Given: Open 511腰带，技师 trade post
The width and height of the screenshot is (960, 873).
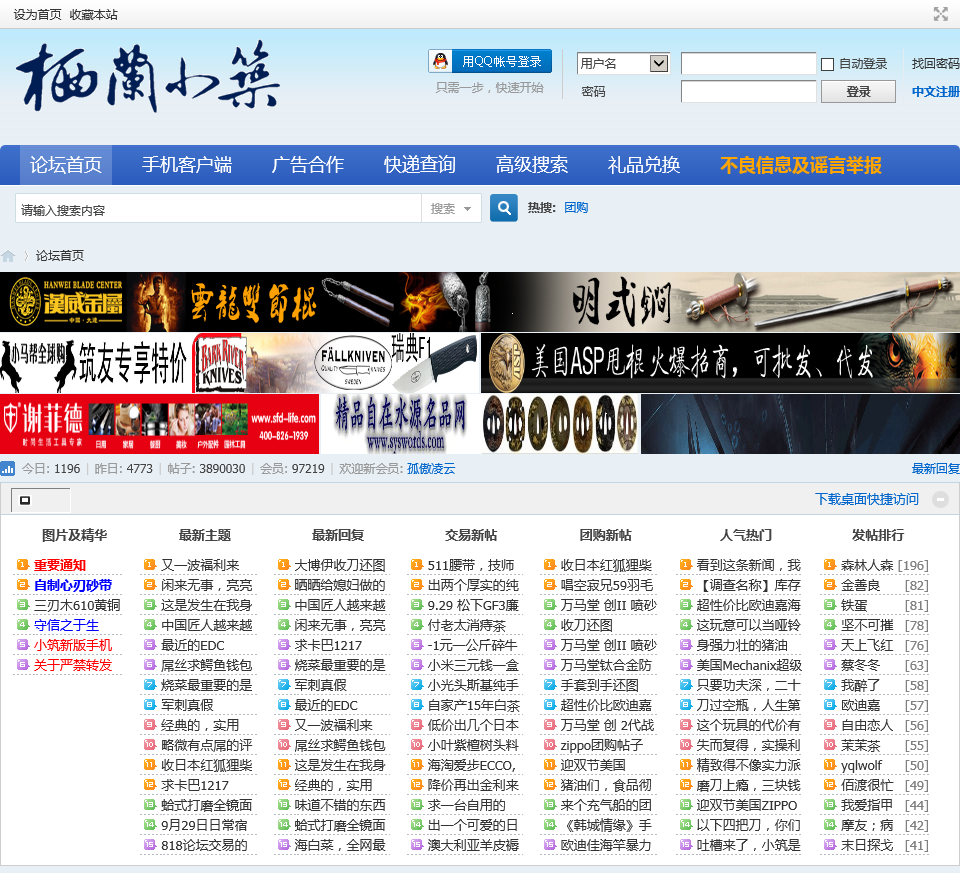Looking at the screenshot, I should 471,565.
